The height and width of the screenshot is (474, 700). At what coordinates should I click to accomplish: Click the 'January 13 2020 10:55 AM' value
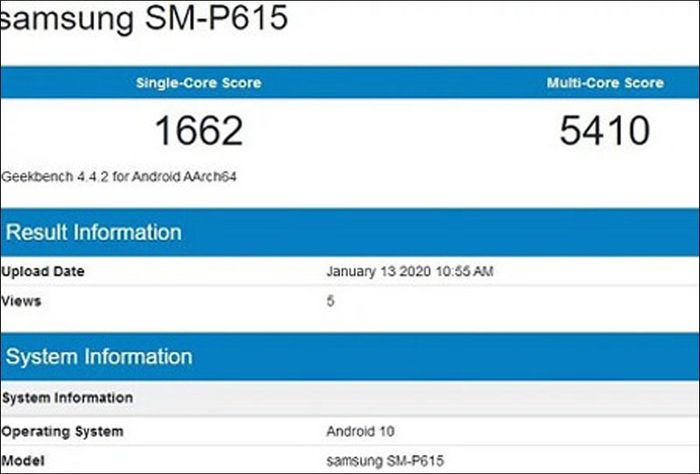click(409, 271)
